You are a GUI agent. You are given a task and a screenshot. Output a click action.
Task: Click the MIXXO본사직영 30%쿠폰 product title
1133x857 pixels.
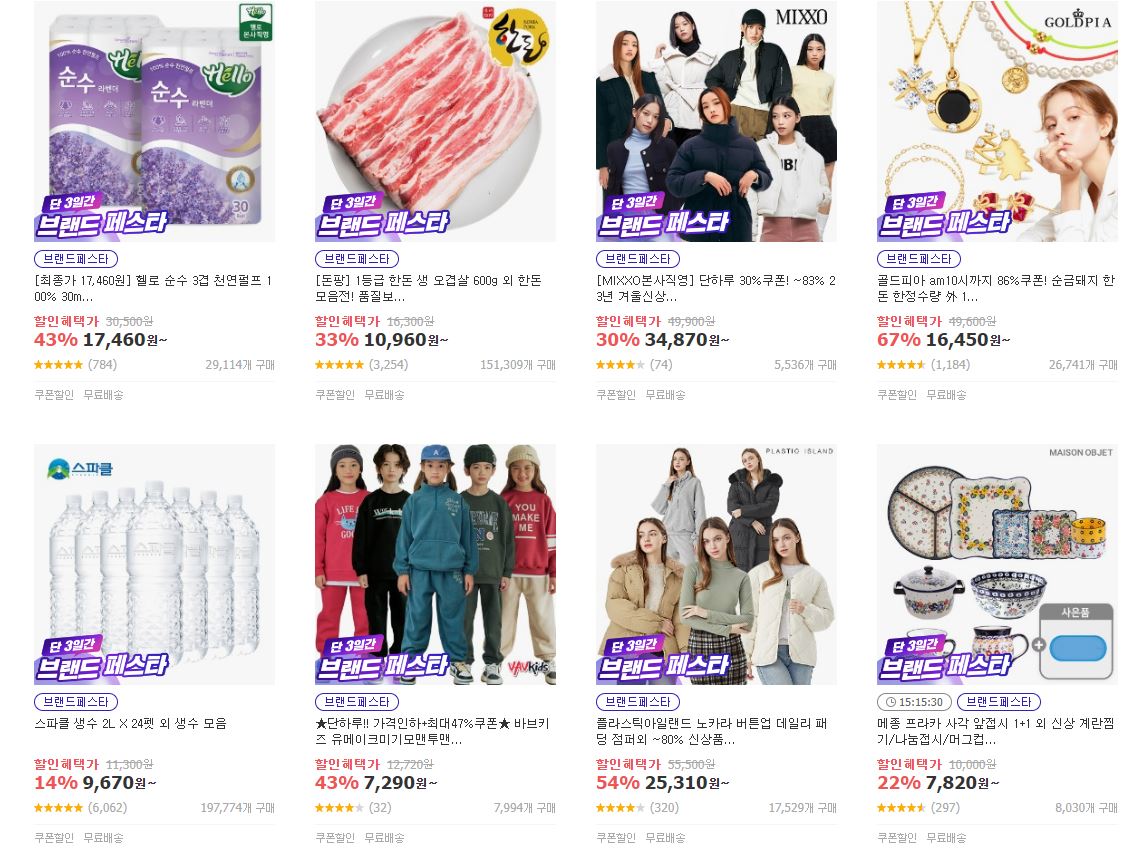tap(715, 288)
